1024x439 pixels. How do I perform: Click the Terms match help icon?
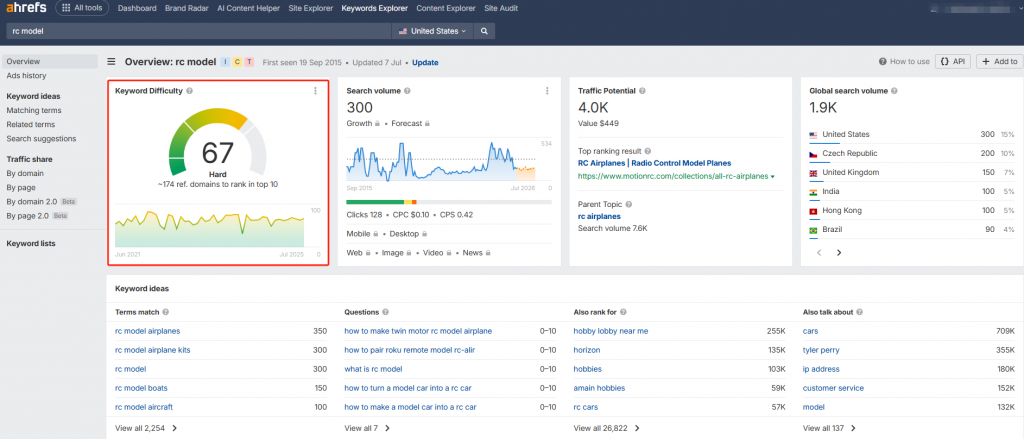pyautogui.click(x=165, y=312)
